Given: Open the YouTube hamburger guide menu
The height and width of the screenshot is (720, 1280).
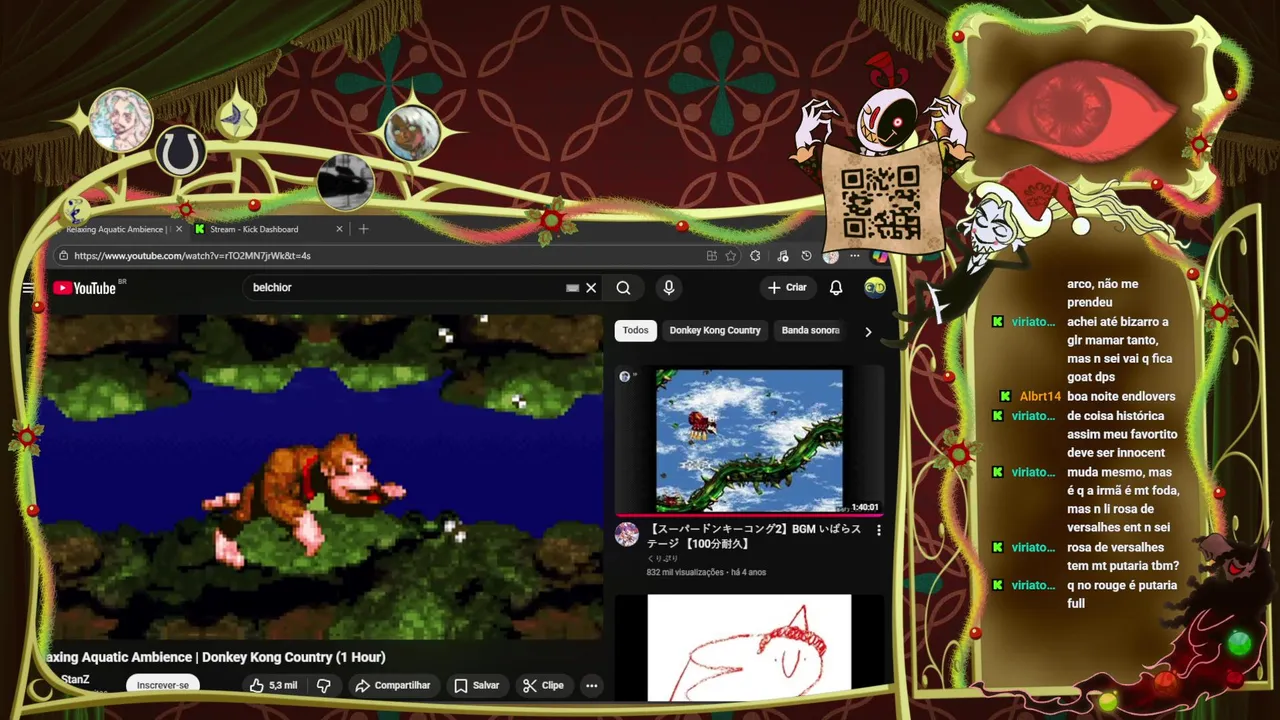Looking at the screenshot, I should pos(28,288).
